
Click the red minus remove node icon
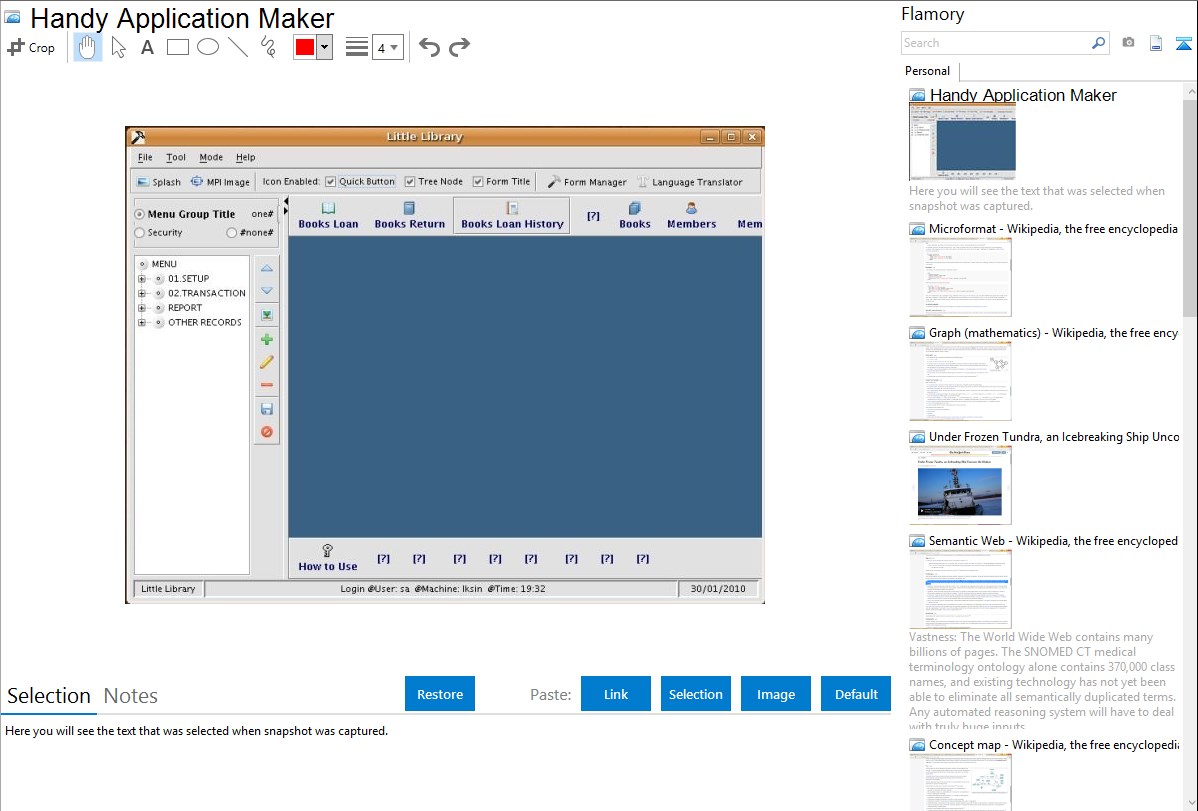tap(267, 385)
